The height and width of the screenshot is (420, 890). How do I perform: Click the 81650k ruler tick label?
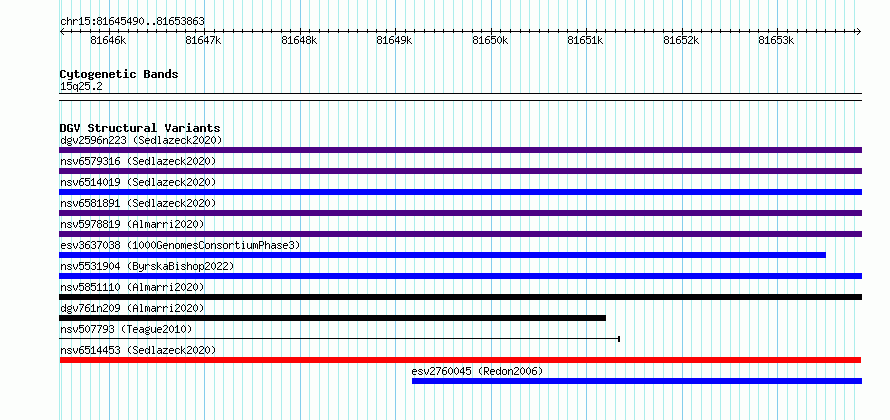490,41
